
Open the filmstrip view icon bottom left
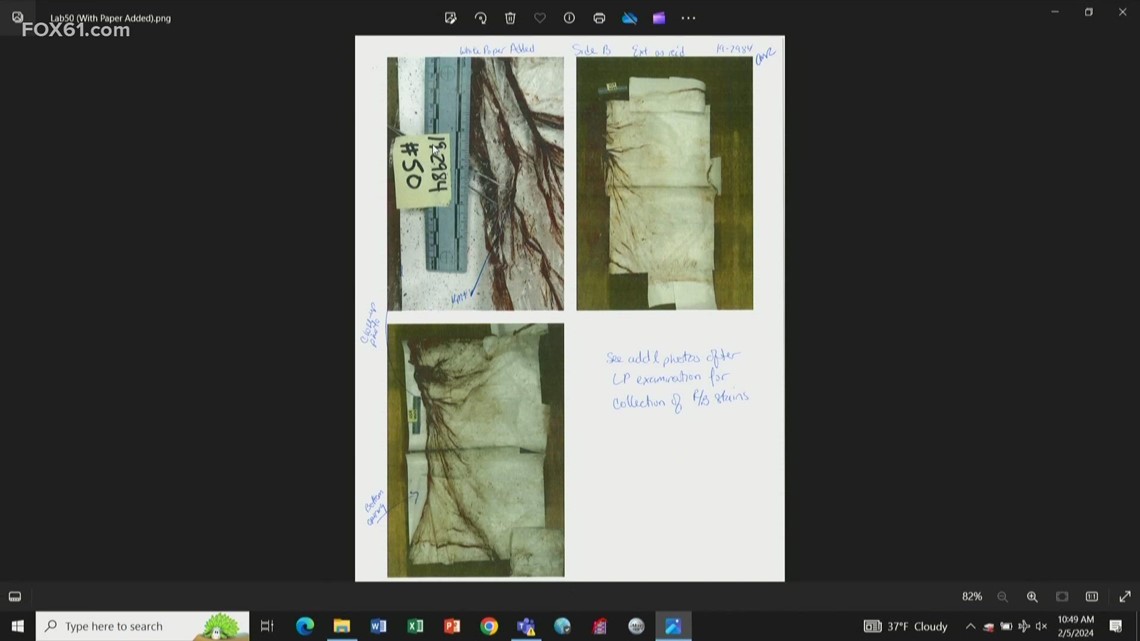[14, 596]
